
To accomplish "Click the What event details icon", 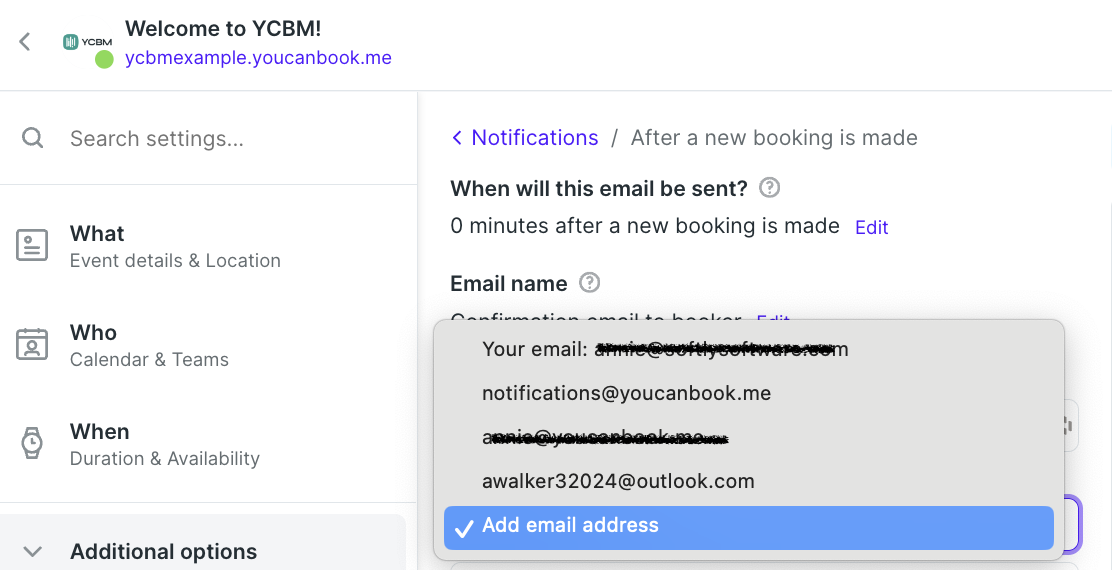I will coord(32,245).
